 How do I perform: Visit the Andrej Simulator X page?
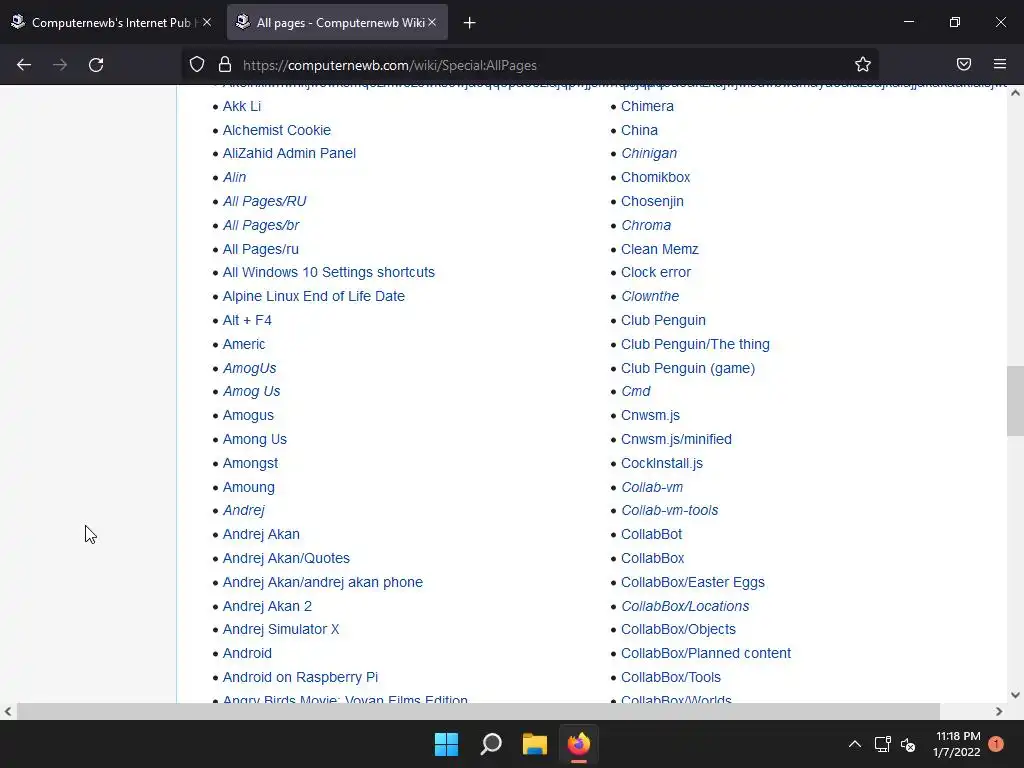(281, 630)
